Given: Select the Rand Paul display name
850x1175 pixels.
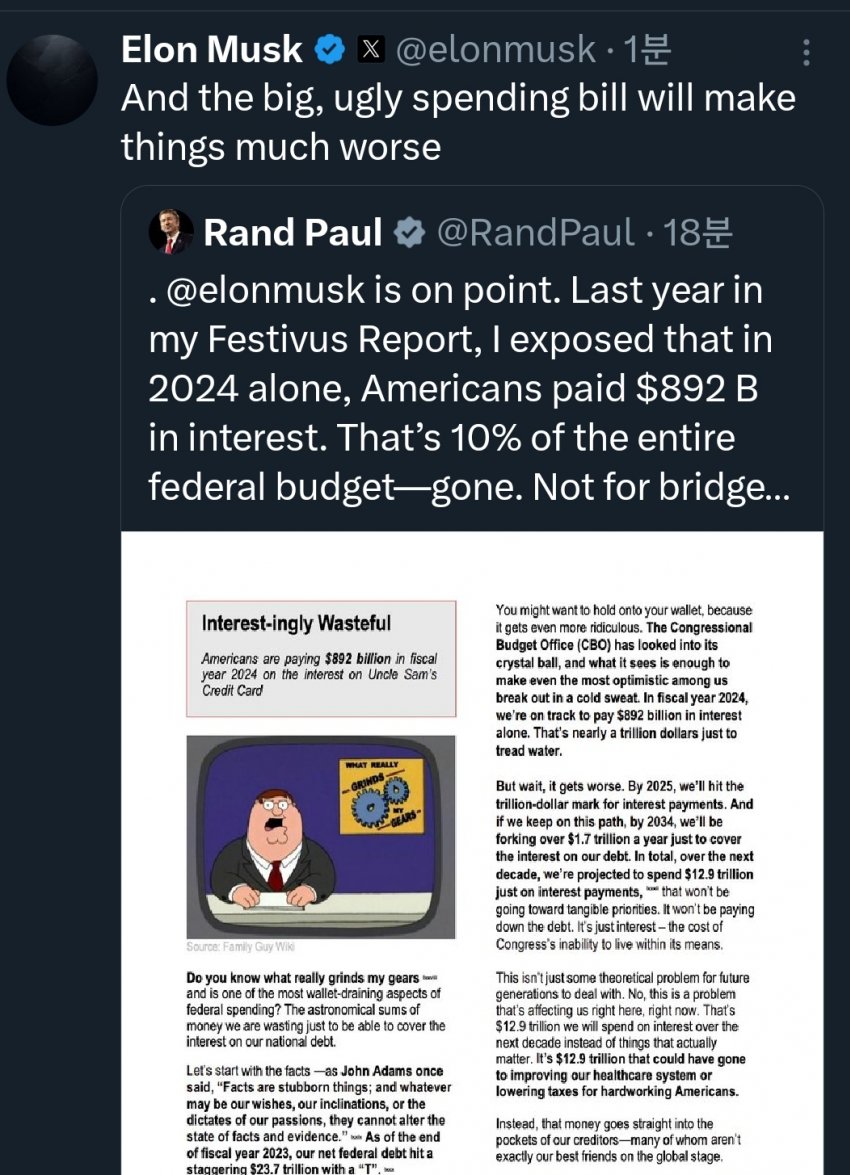Looking at the screenshot, I should coord(292,233).
